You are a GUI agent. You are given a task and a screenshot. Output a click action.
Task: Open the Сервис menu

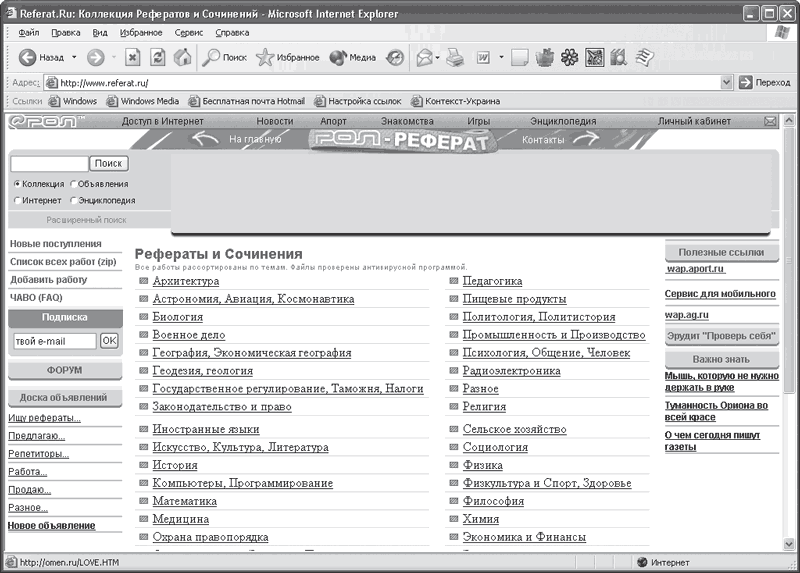coord(188,32)
